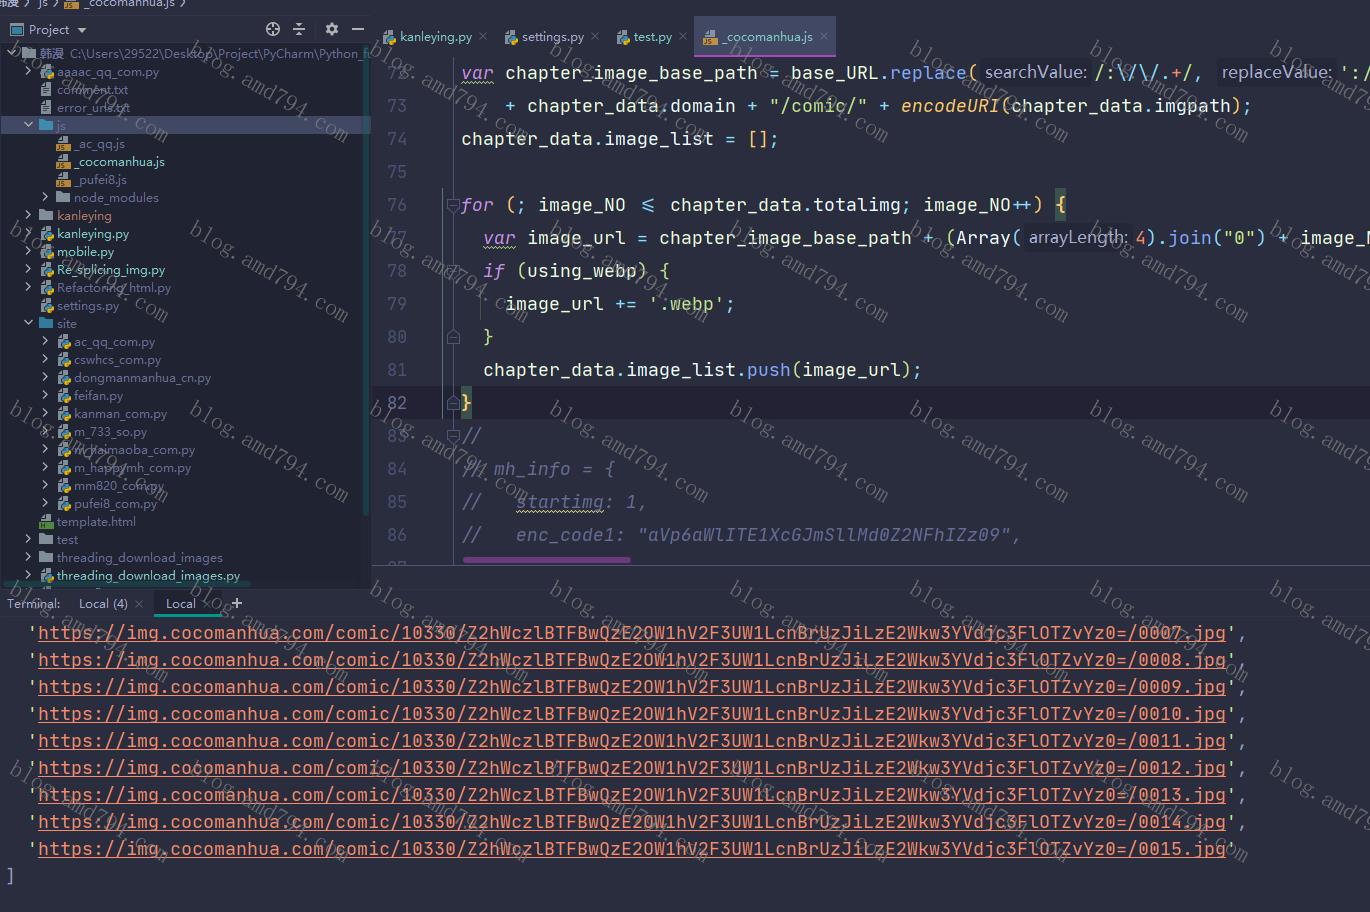Expand the node_modules folder
1370x912 pixels.
(45, 197)
